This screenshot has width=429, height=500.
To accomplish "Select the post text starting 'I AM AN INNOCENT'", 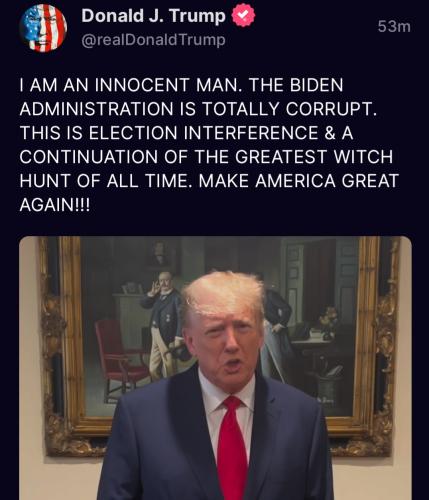I will pyautogui.click(x=209, y=144).
